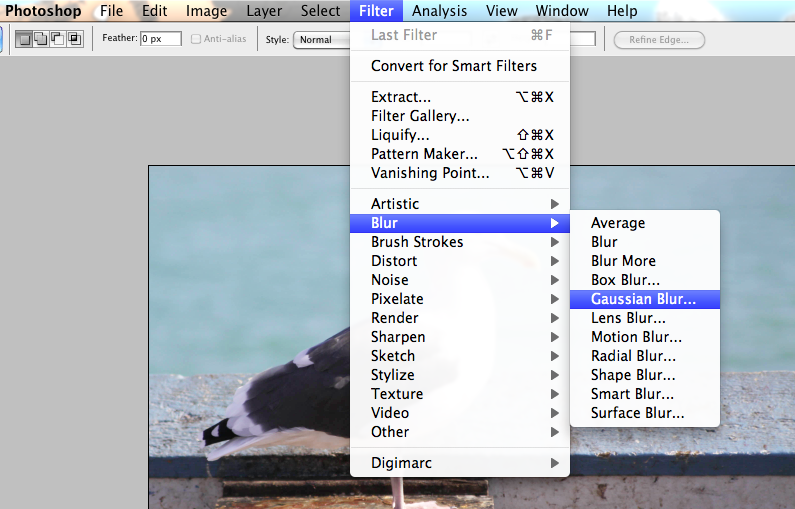The width and height of the screenshot is (795, 509).
Task: Select the Intersect with selection icon
Action: click(x=75, y=39)
